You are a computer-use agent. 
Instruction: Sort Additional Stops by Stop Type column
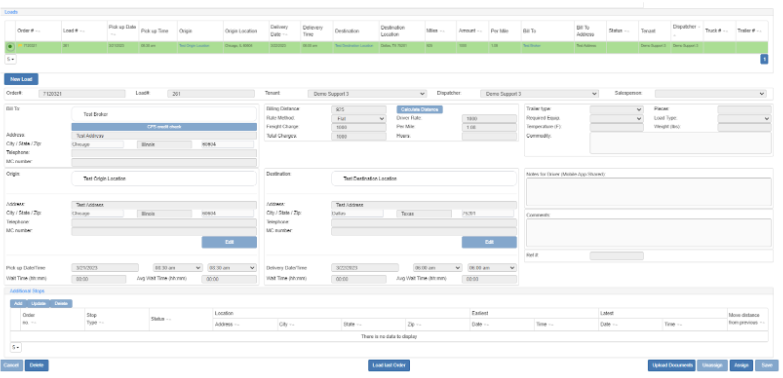[95, 319]
